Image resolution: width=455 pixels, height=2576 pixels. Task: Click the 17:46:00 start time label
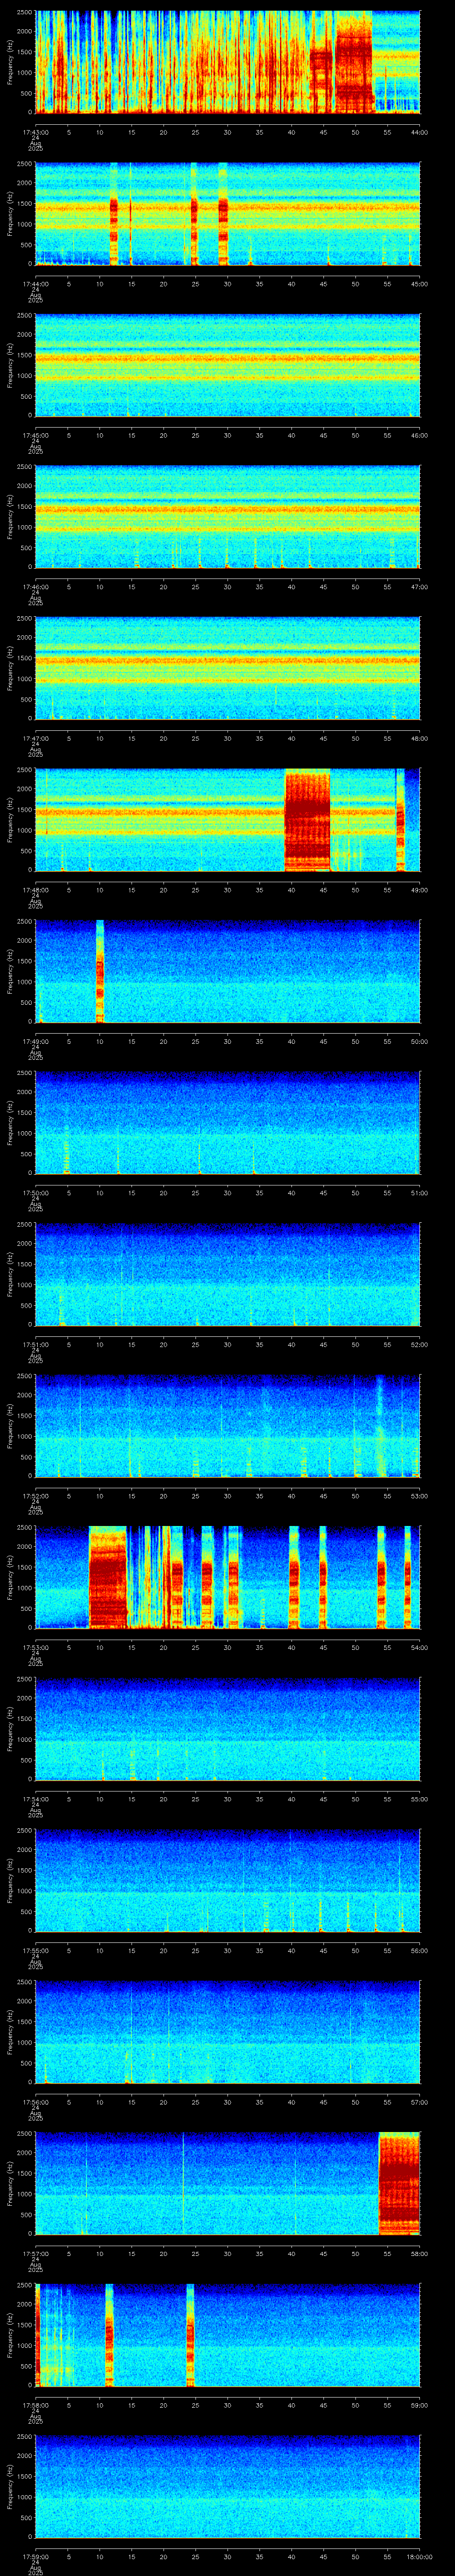point(36,586)
